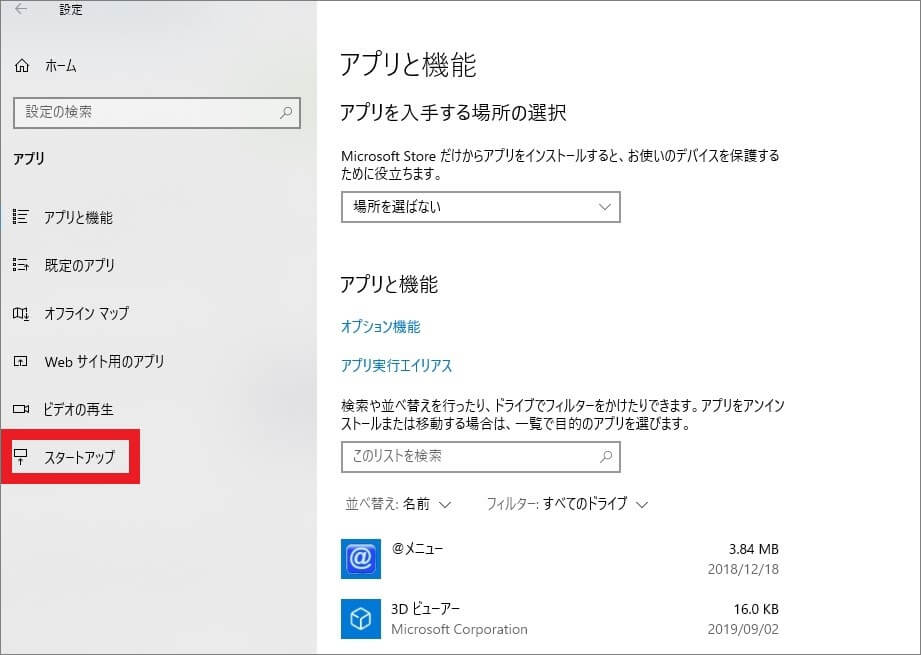Open 並べ替え: 名前 sort dropdown
This screenshot has height=655, width=921.
(x=398, y=504)
